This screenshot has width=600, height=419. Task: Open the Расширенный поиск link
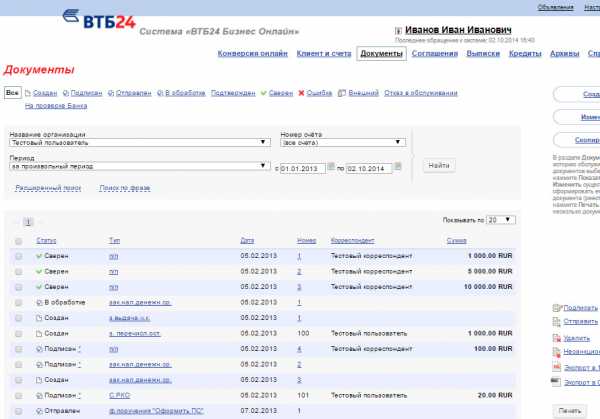[x=48, y=188]
